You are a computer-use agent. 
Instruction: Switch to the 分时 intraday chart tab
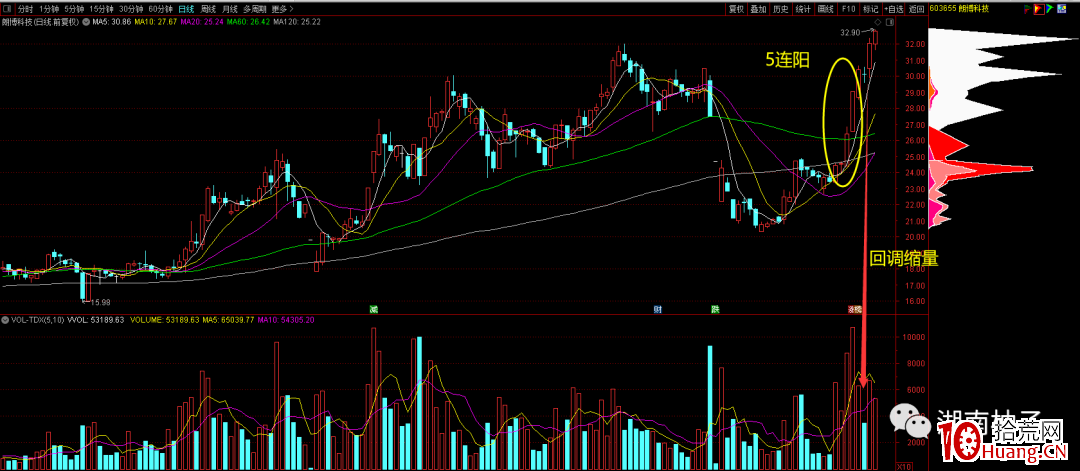pos(25,8)
